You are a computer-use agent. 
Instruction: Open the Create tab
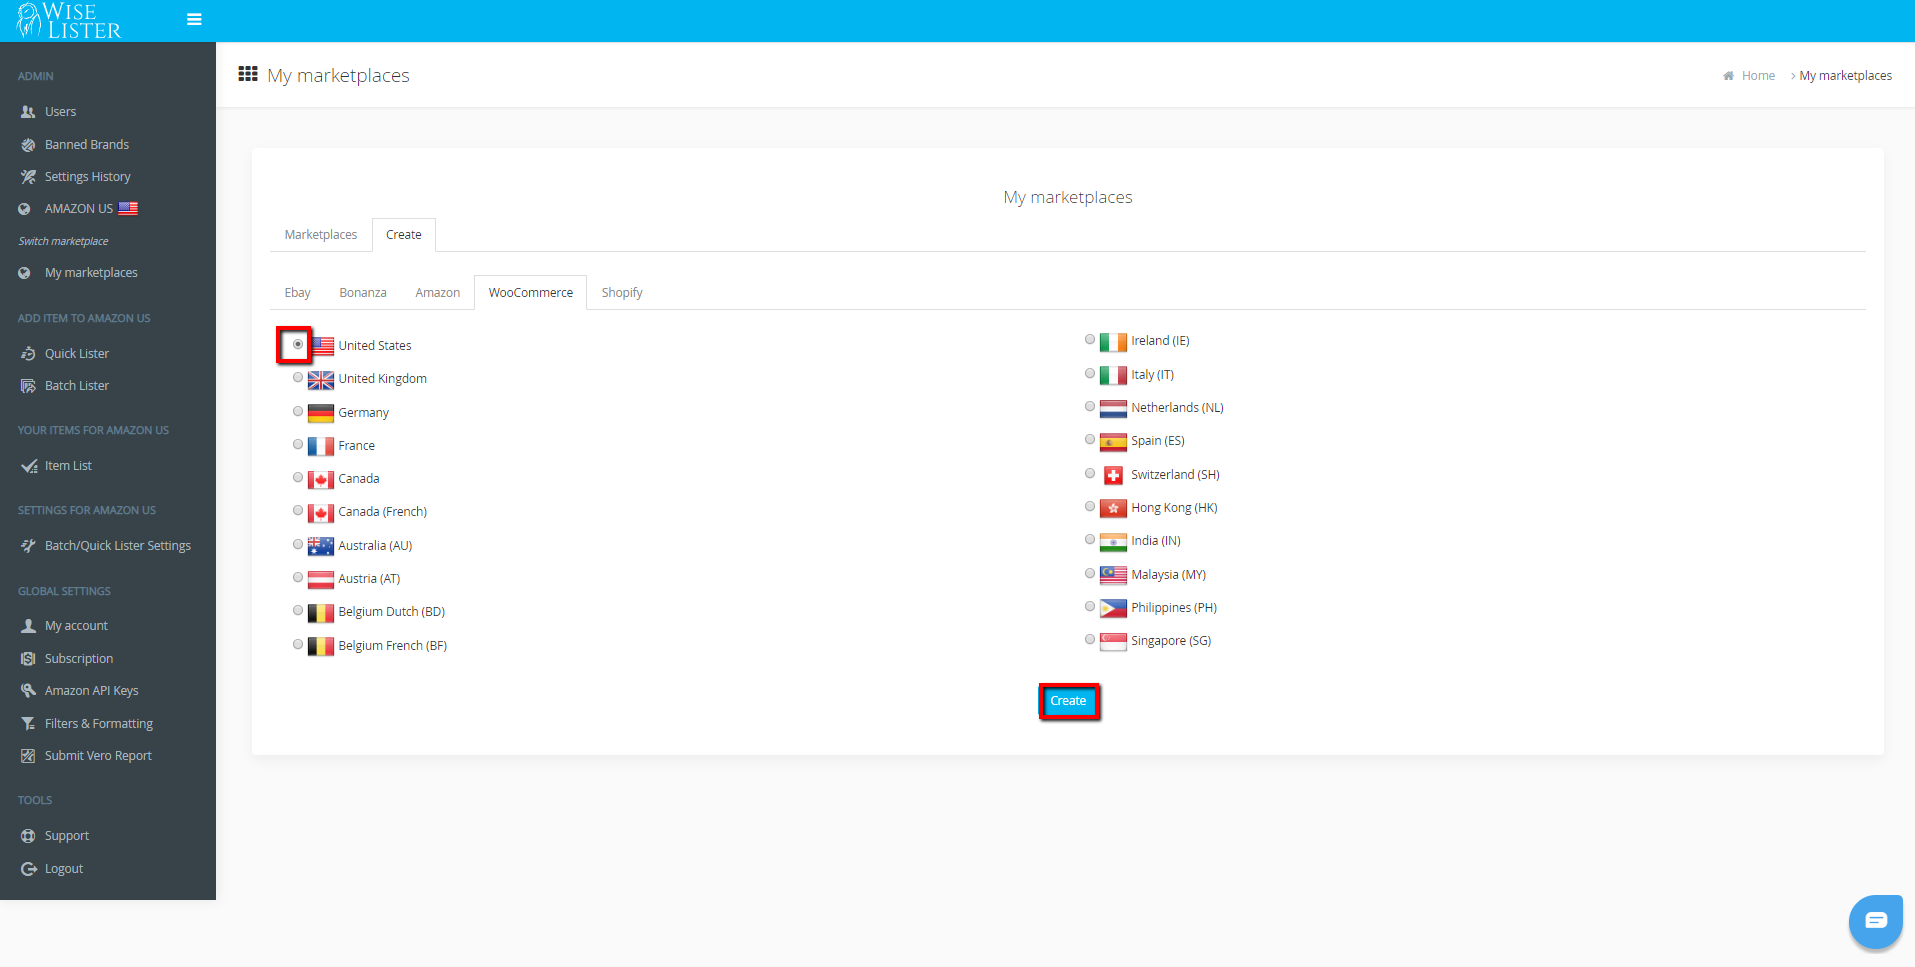coord(404,235)
